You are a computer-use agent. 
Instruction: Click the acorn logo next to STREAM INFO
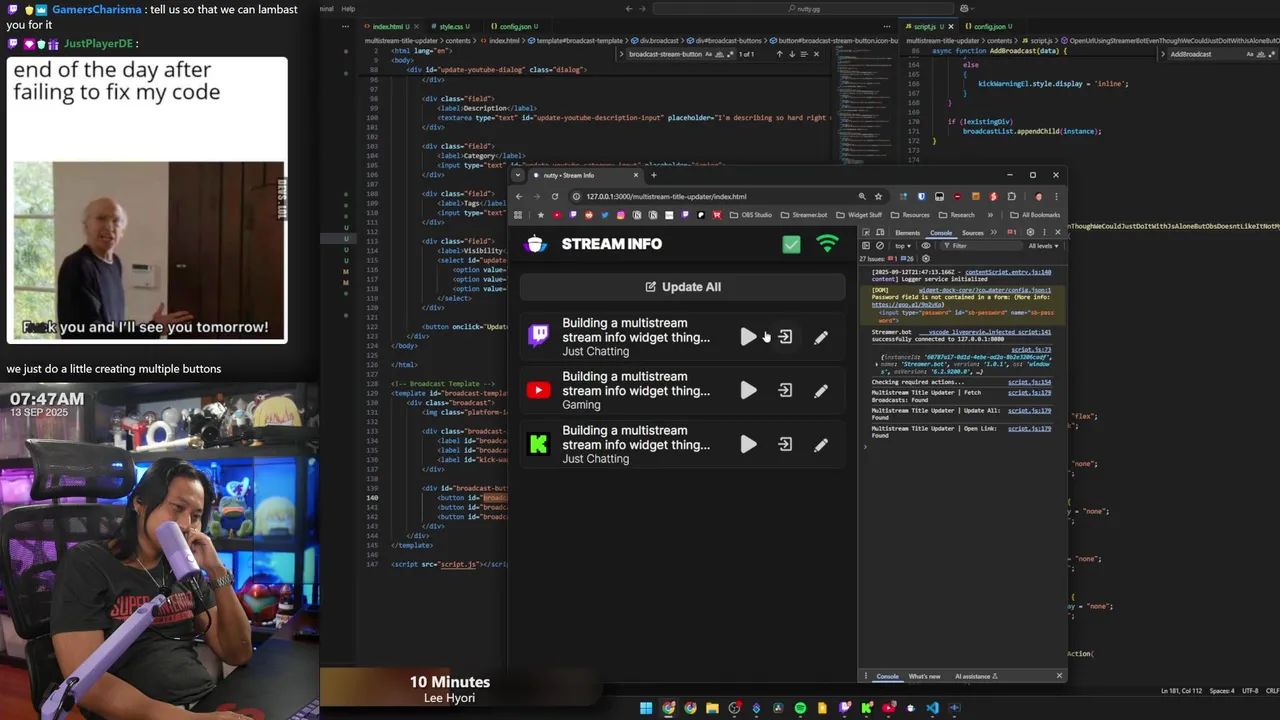[536, 244]
